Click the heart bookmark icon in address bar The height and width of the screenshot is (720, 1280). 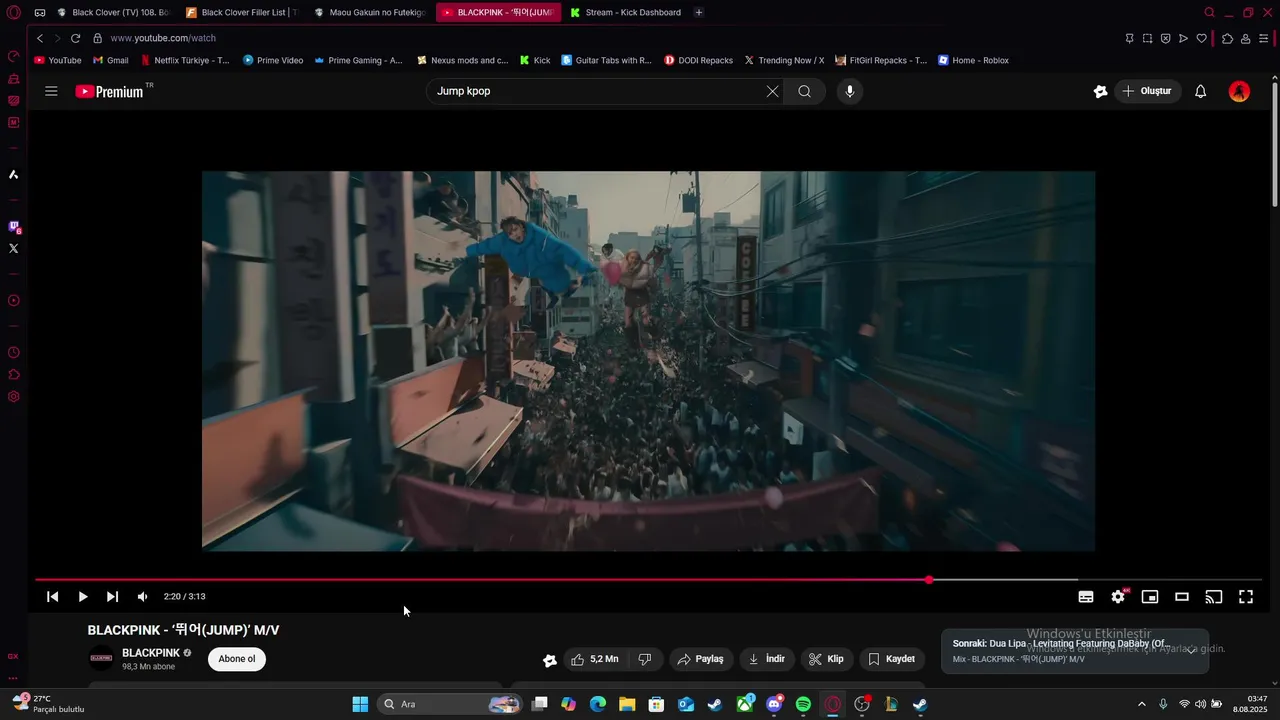pyautogui.click(x=1202, y=38)
